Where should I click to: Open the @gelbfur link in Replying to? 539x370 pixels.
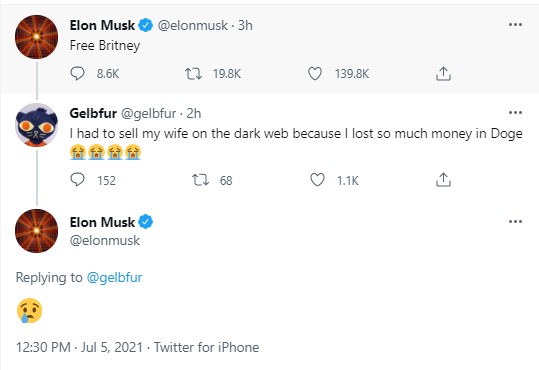[x=114, y=278]
